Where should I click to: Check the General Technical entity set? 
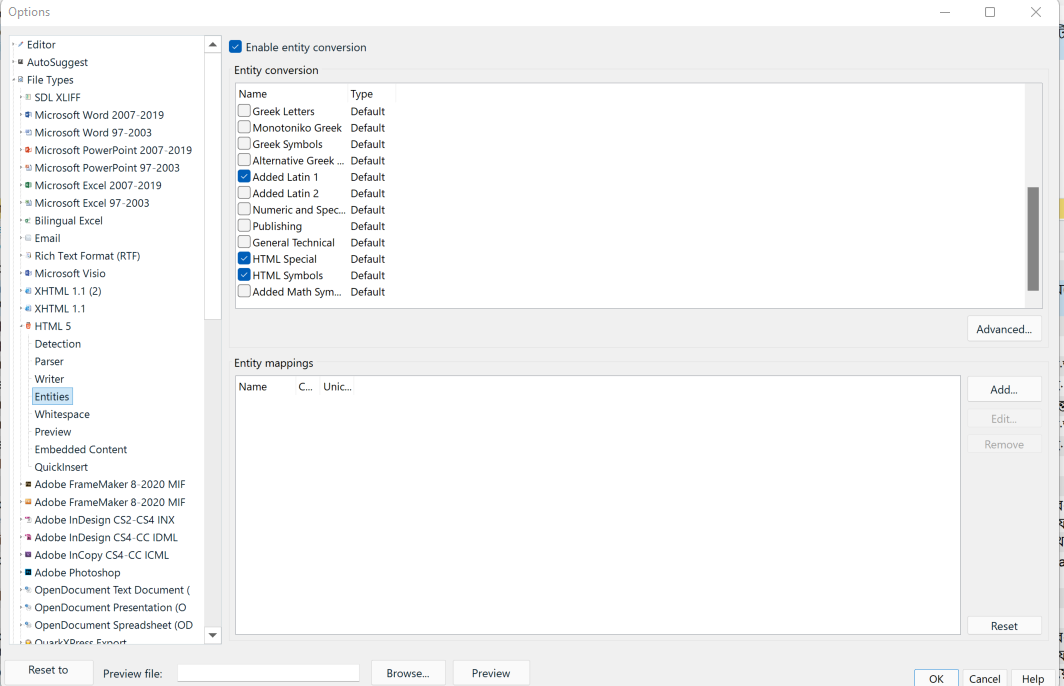click(244, 242)
